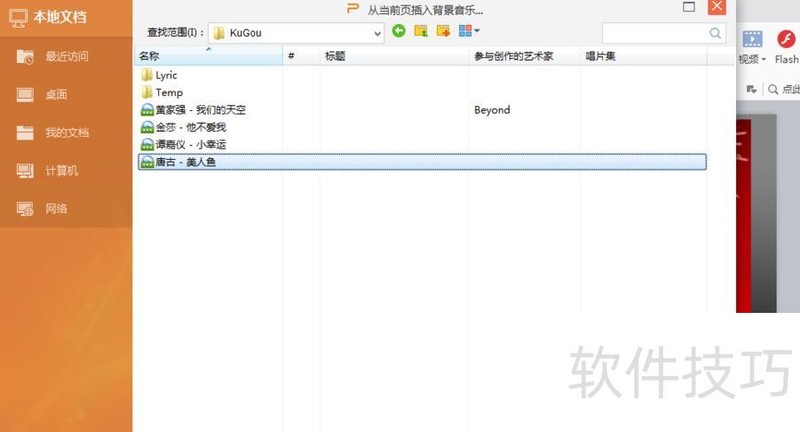Create a new folder icon
800x432 pixels.
click(443, 31)
